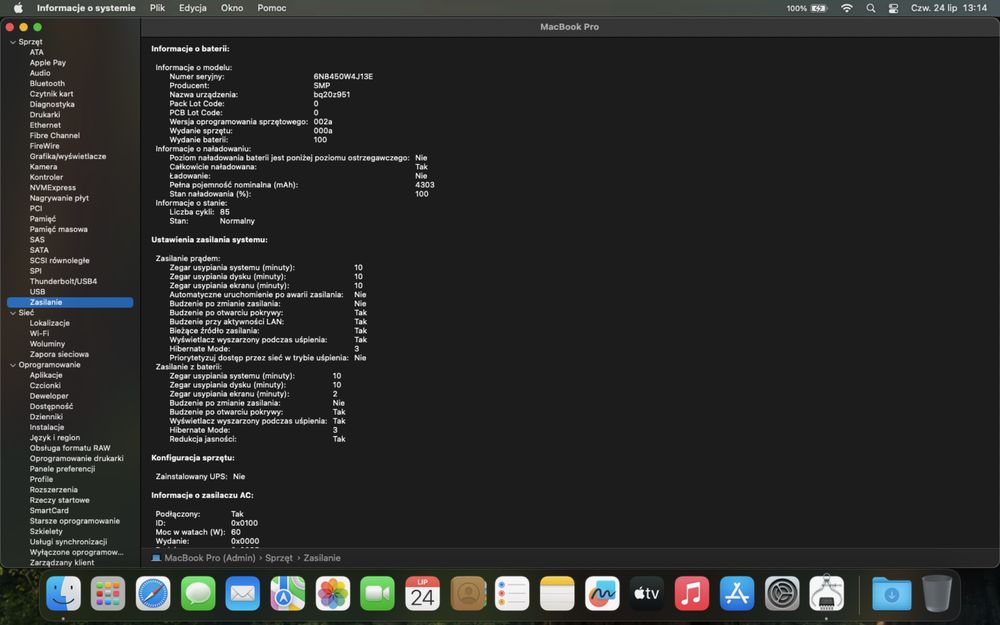Open the Pomoc menu
This screenshot has width=1000, height=625.
click(272, 8)
